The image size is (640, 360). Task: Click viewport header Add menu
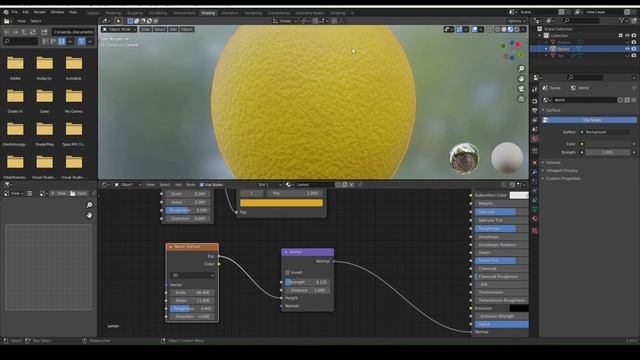click(x=173, y=29)
